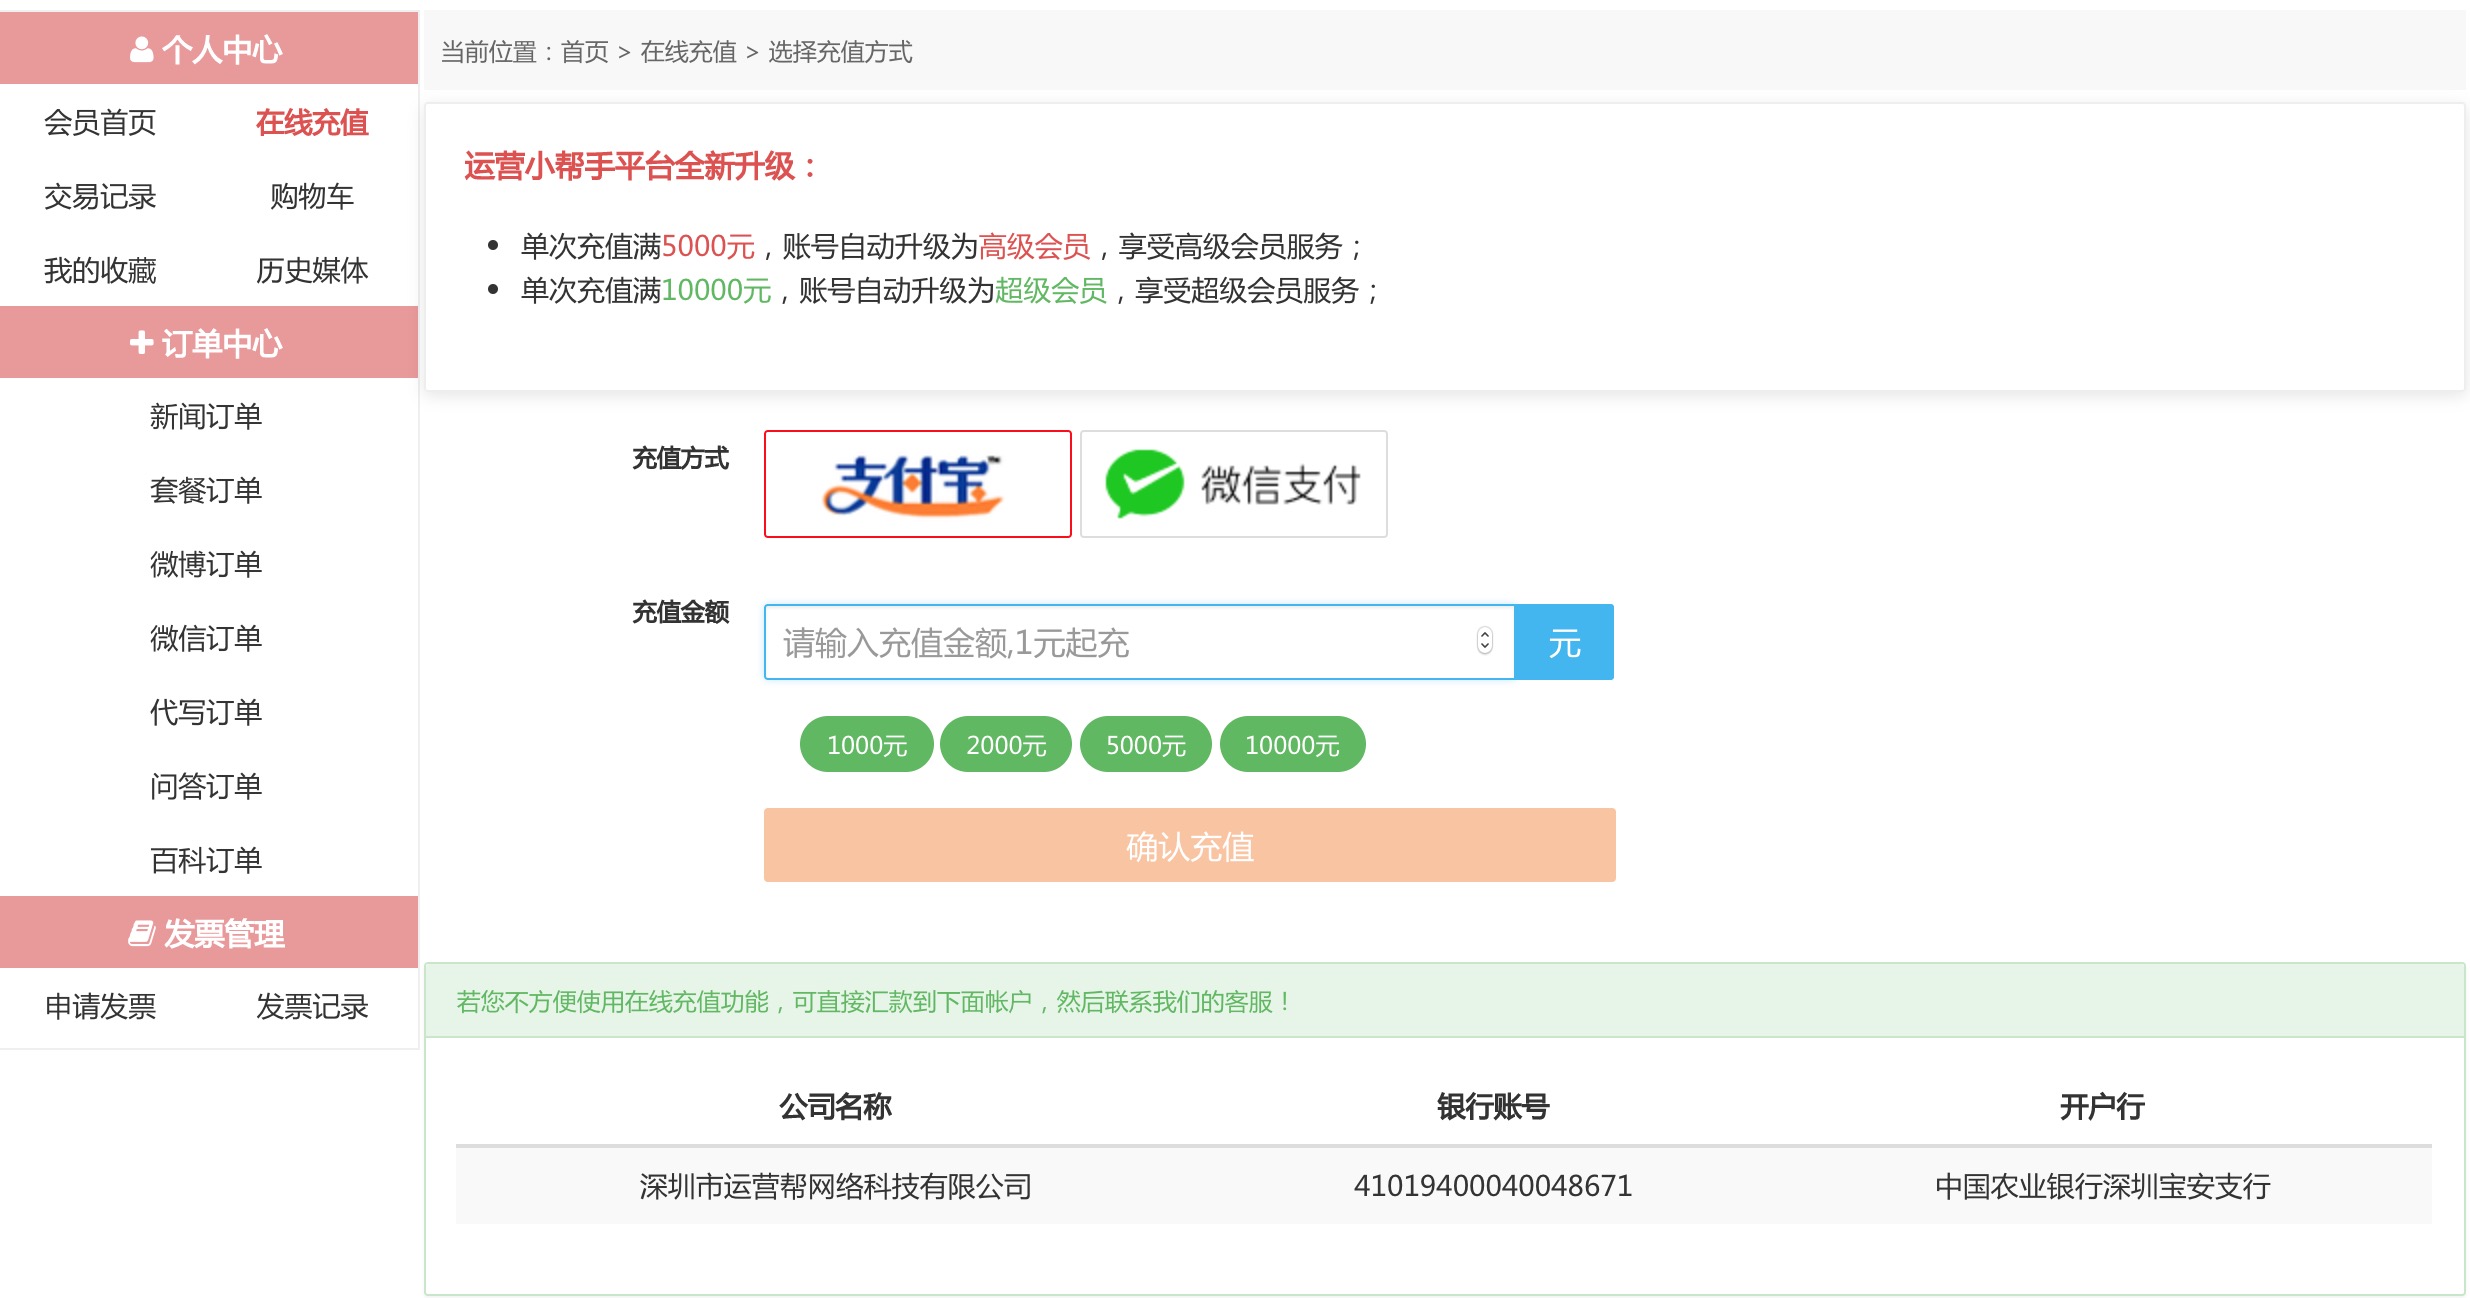
Task: Click the book icon beside 发票管理
Action: click(141, 933)
